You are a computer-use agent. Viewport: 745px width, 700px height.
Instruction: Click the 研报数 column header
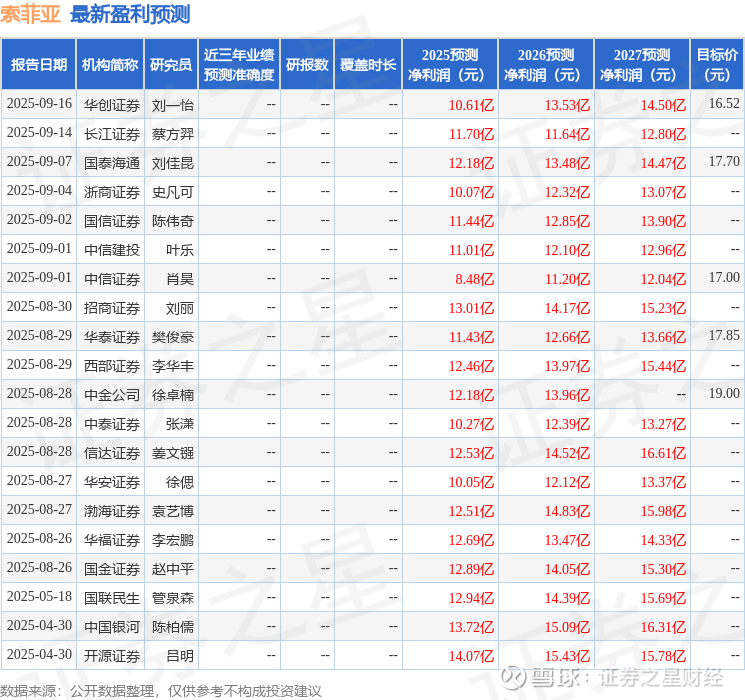tap(307, 65)
